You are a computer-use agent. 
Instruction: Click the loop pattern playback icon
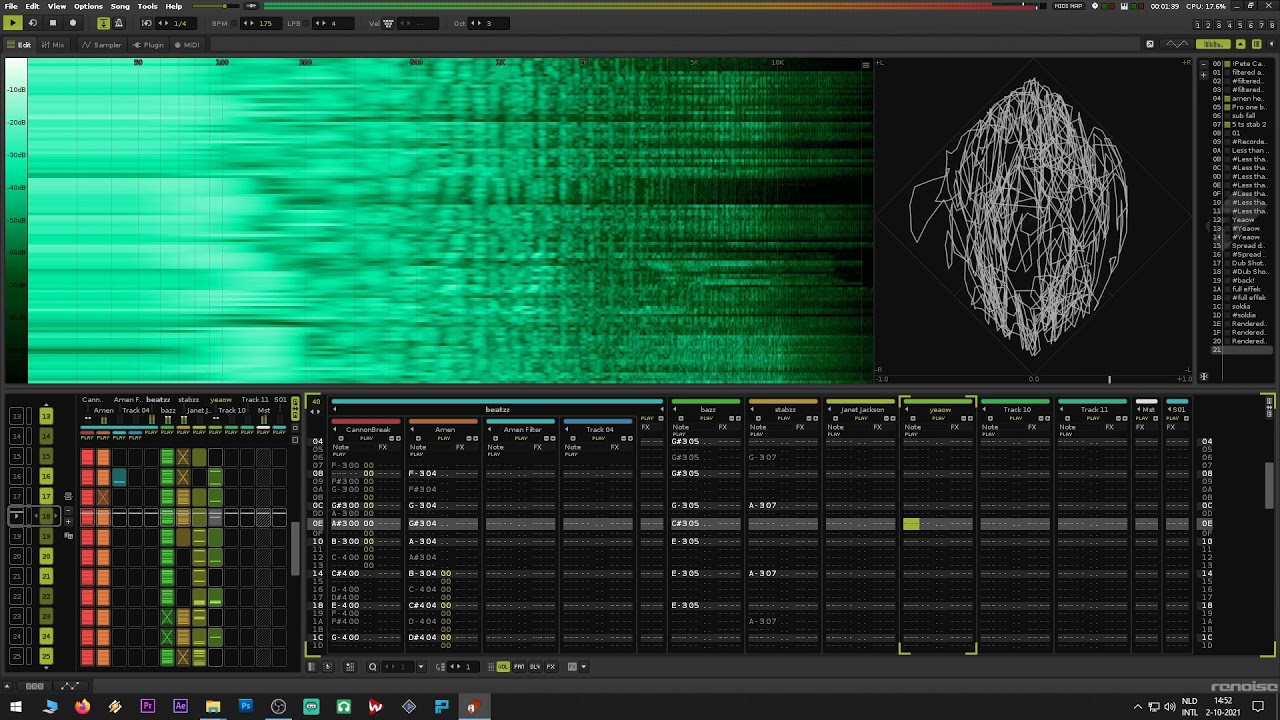[33, 22]
